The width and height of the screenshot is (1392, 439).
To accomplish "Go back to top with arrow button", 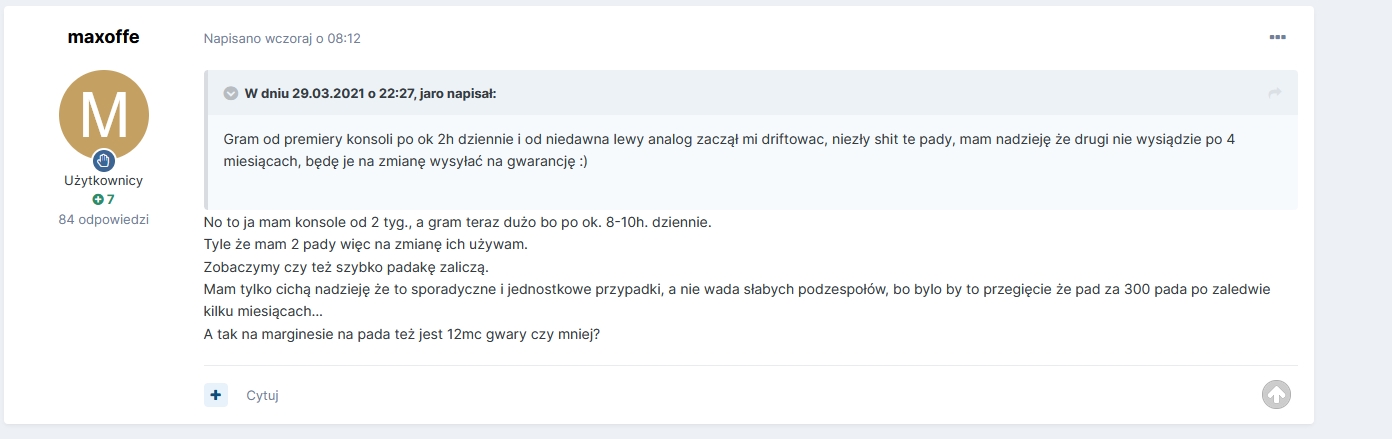I will [x=1276, y=395].
